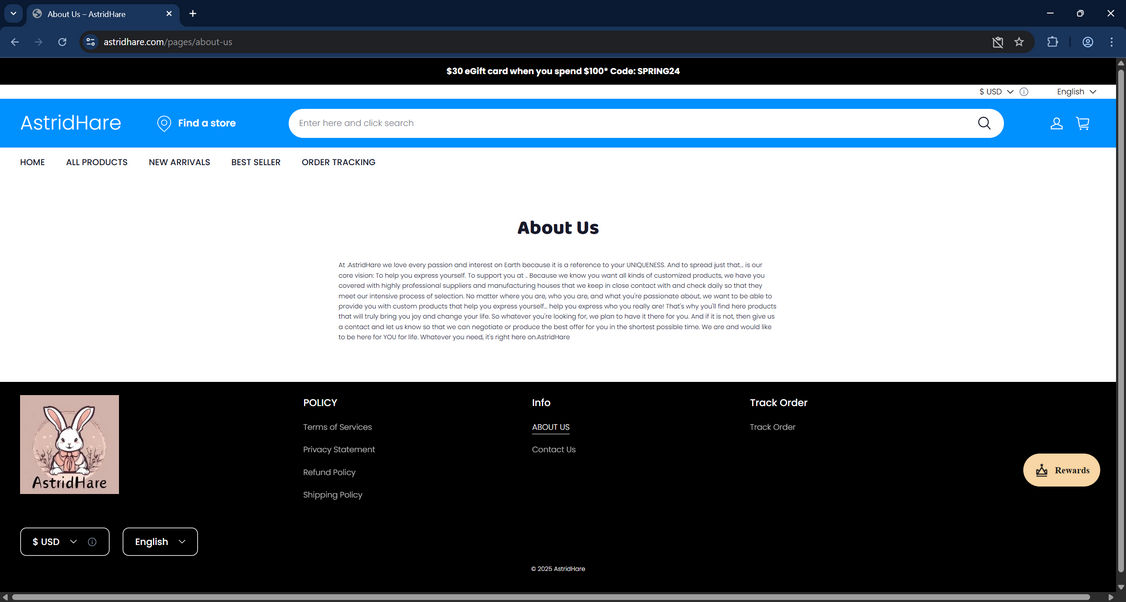Image resolution: width=1126 pixels, height=602 pixels.
Task: Click the browser back arrow
Action: click(15, 42)
